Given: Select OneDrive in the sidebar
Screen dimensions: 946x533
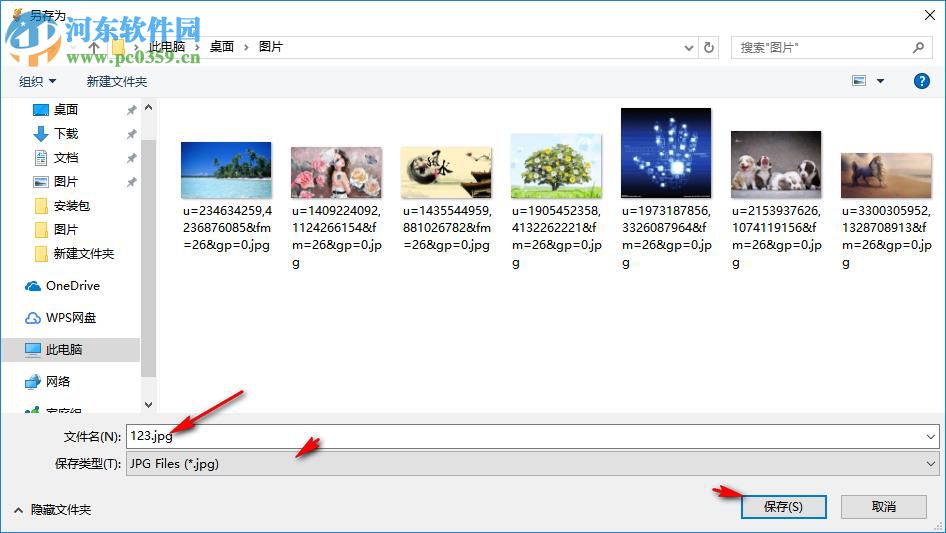Looking at the screenshot, I should pos(73,286).
